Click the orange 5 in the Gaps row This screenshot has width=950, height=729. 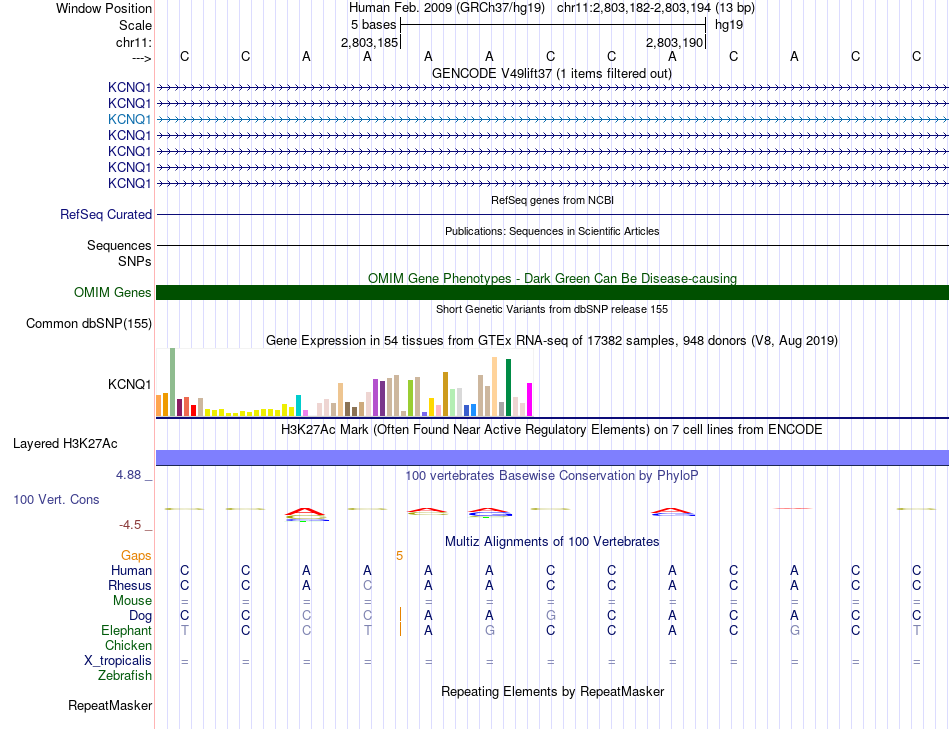coord(399,556)
